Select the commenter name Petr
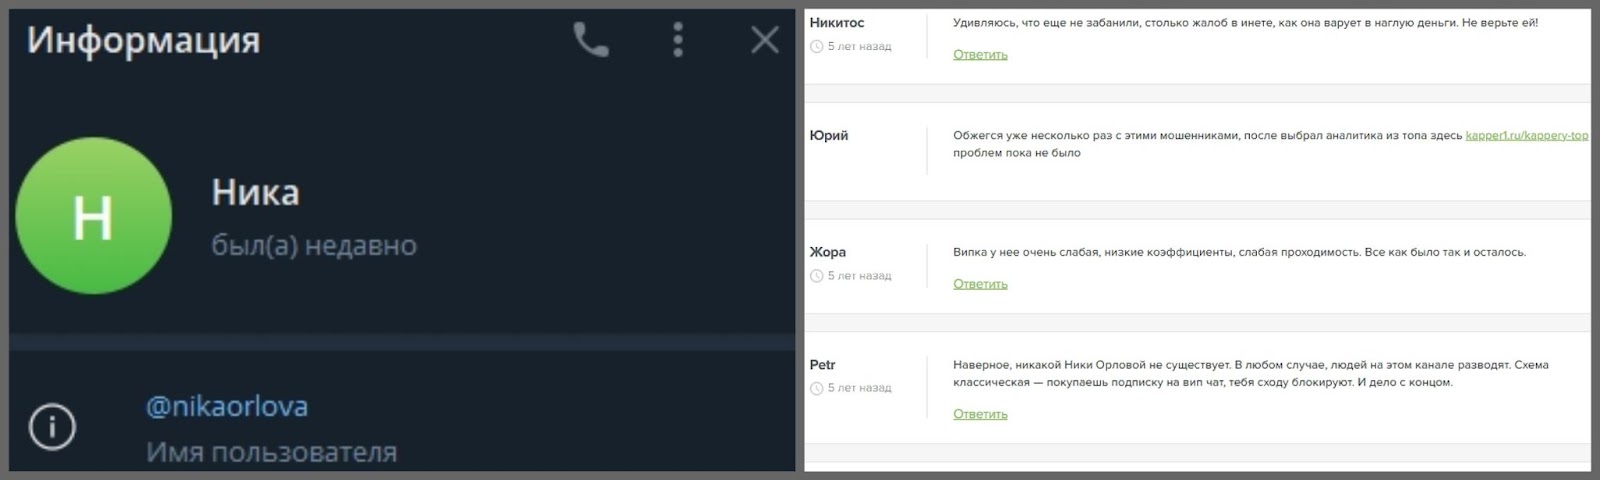Image resolution: width=1600 pixels, height=480 pixels. [822, 365]
